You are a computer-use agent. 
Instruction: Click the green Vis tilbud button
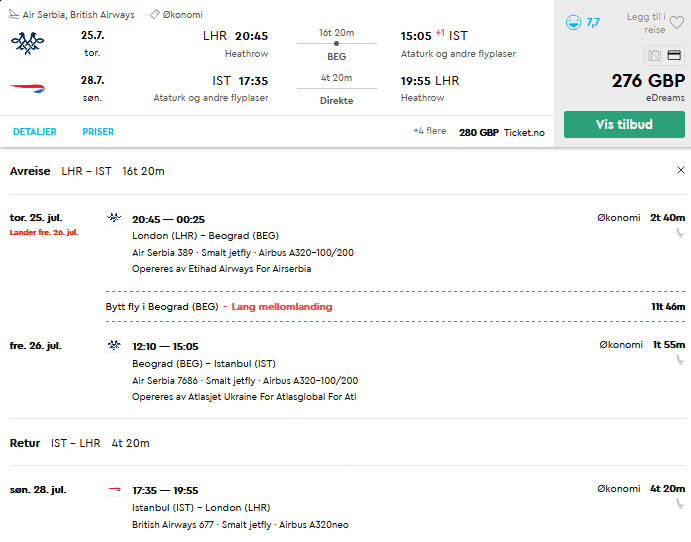pyautogui.click(x=624, y=124)
